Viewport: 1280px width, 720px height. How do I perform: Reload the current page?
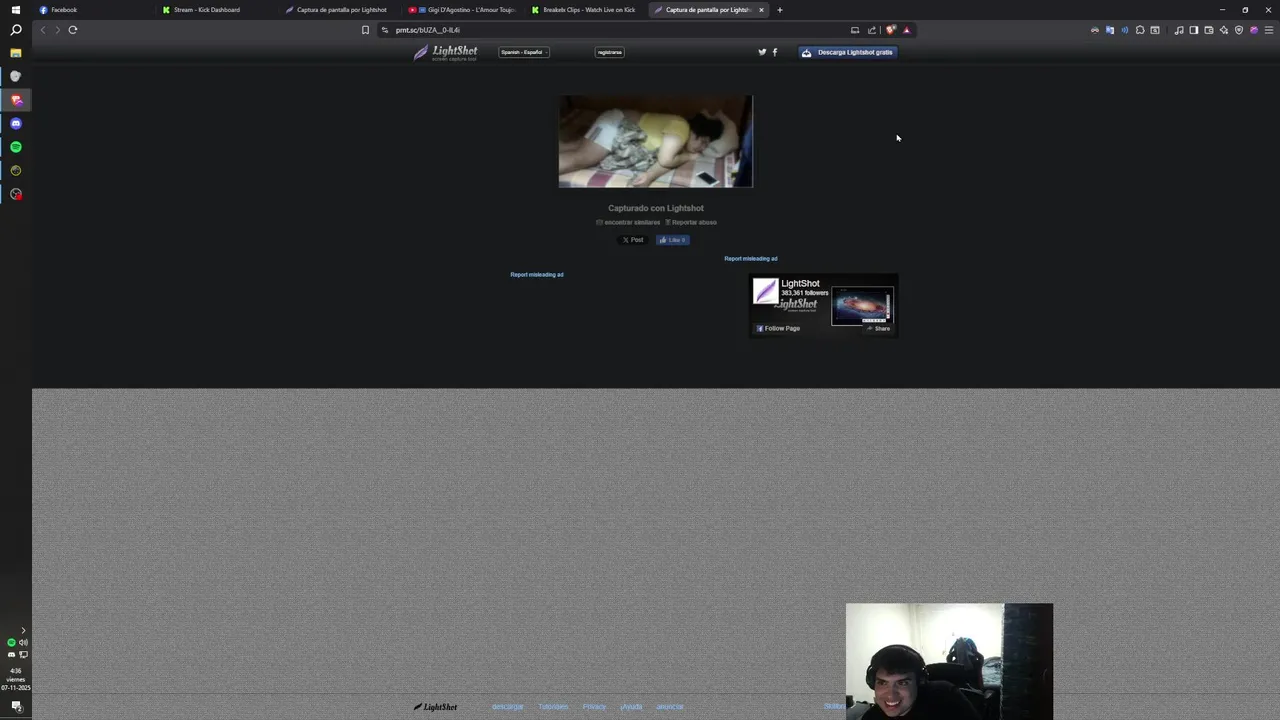(73, 30)
